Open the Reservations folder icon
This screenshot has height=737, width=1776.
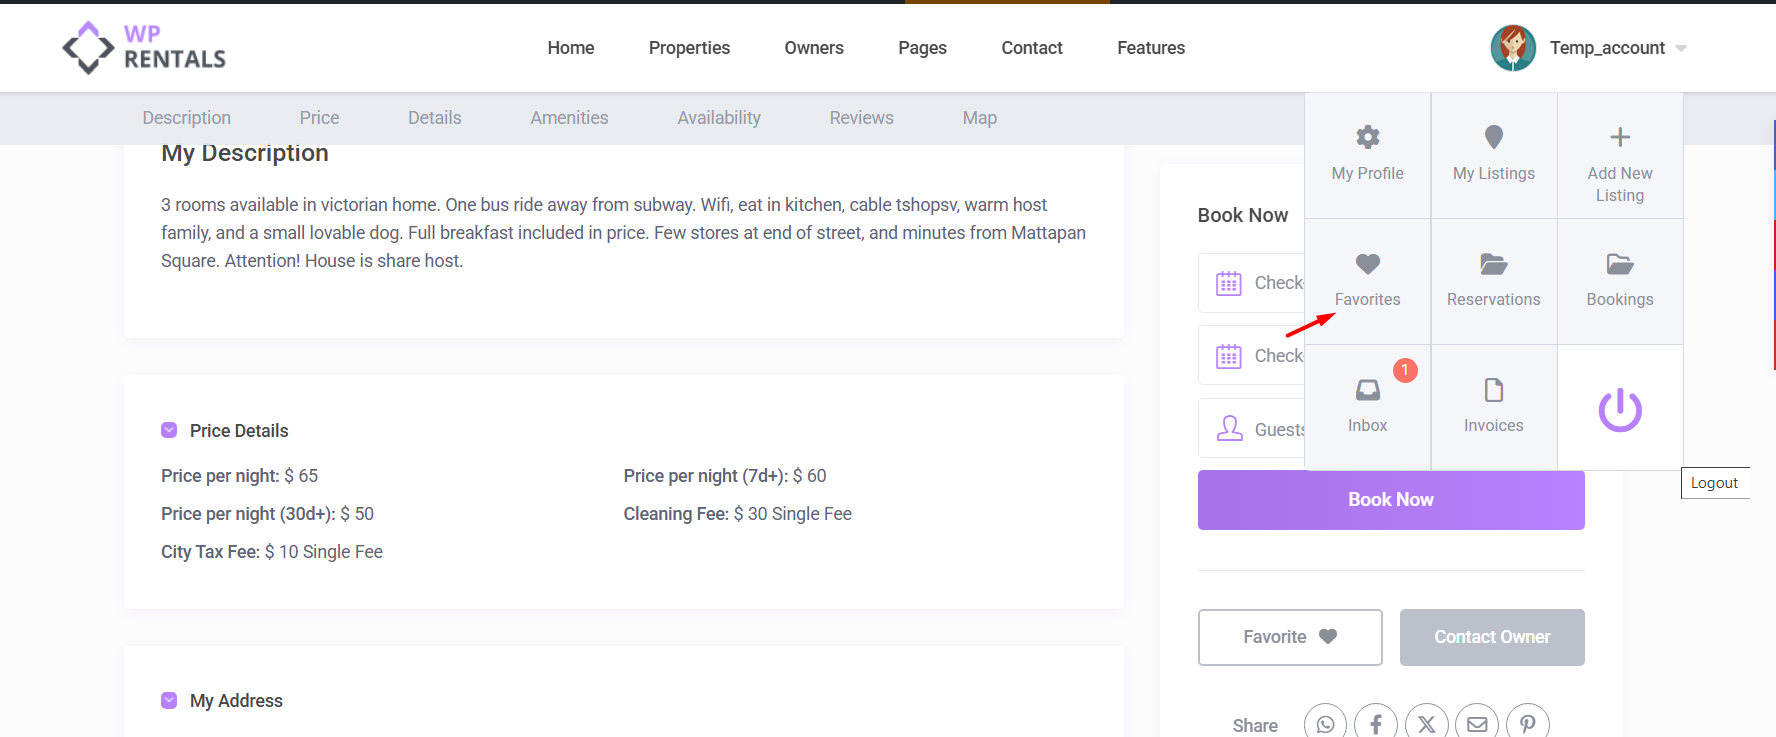[x=1493, y=264]
